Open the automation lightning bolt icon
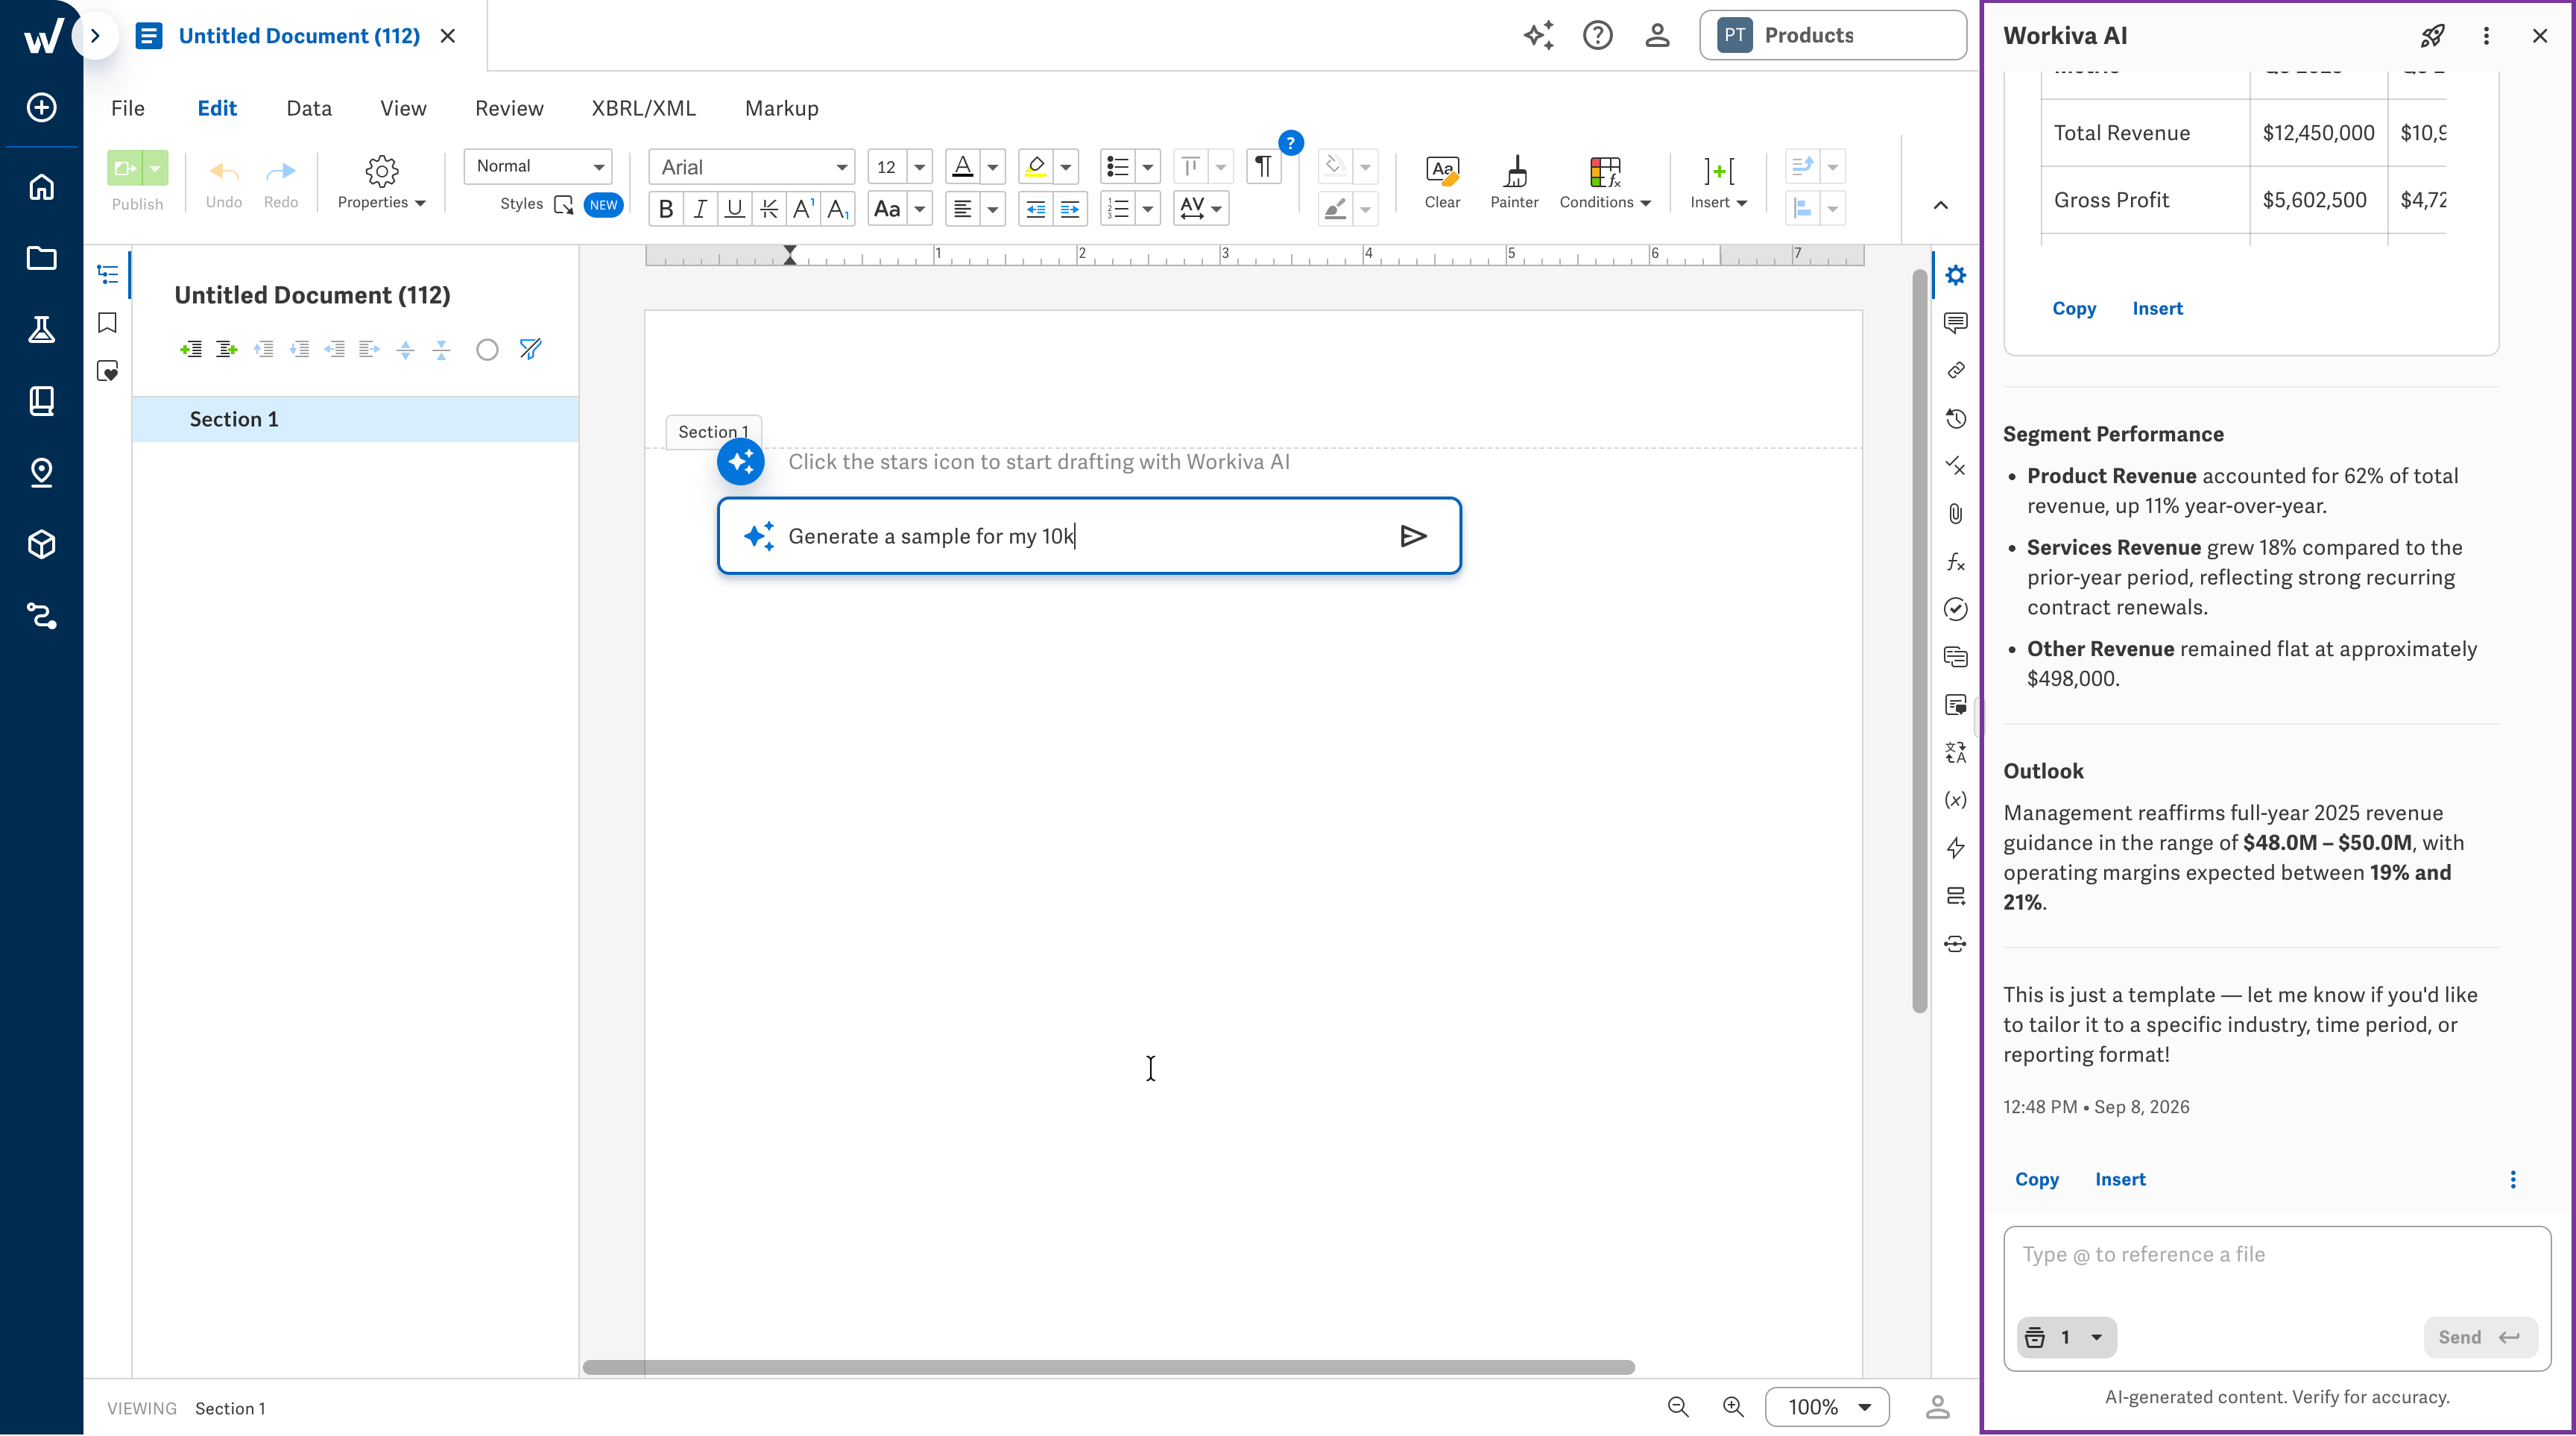The image size is (2576, 1436). tap(1955, 848)
